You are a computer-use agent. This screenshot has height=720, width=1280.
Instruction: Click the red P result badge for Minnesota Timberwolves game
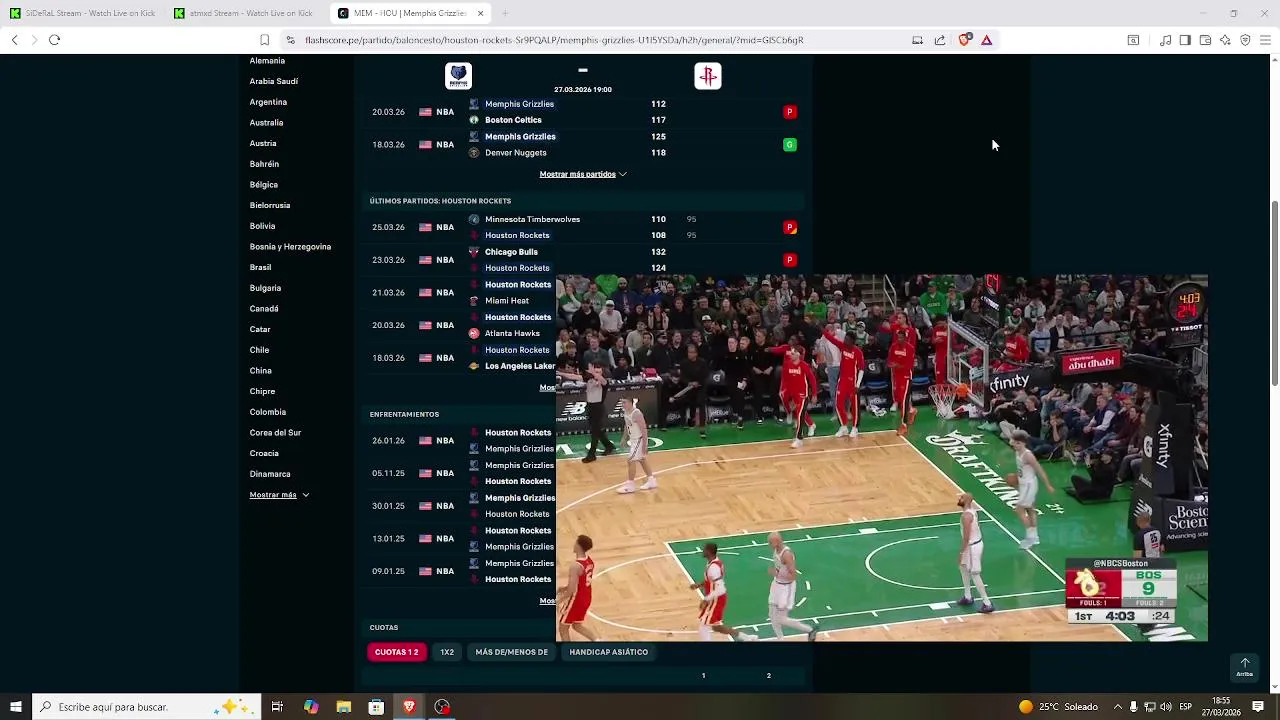point(789,227)
